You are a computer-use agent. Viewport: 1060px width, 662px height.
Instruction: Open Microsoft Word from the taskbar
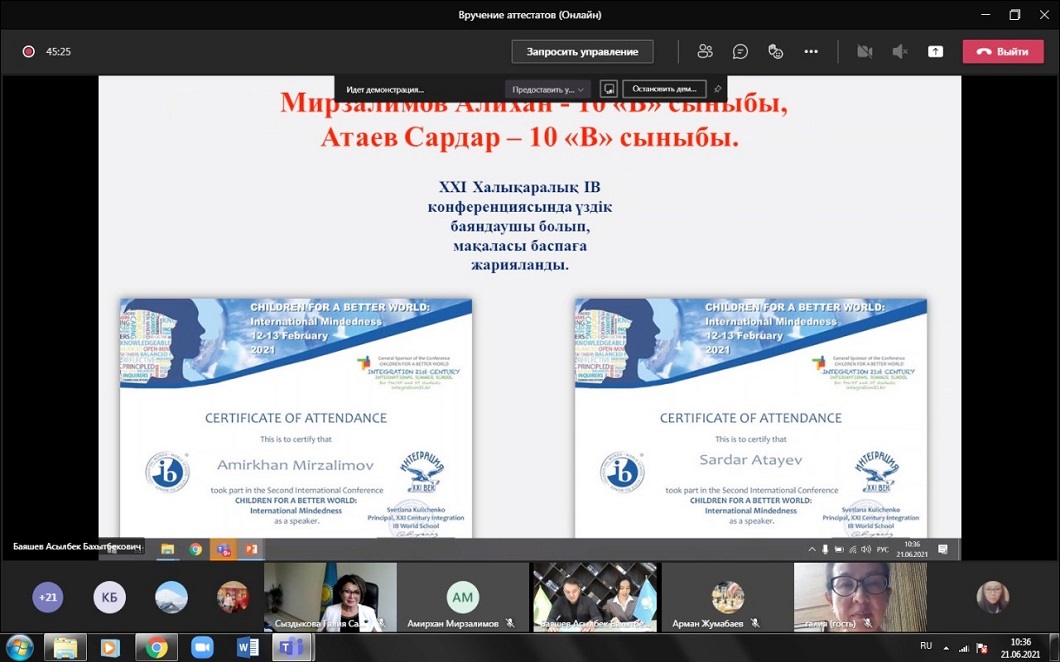tap(248, 647)
